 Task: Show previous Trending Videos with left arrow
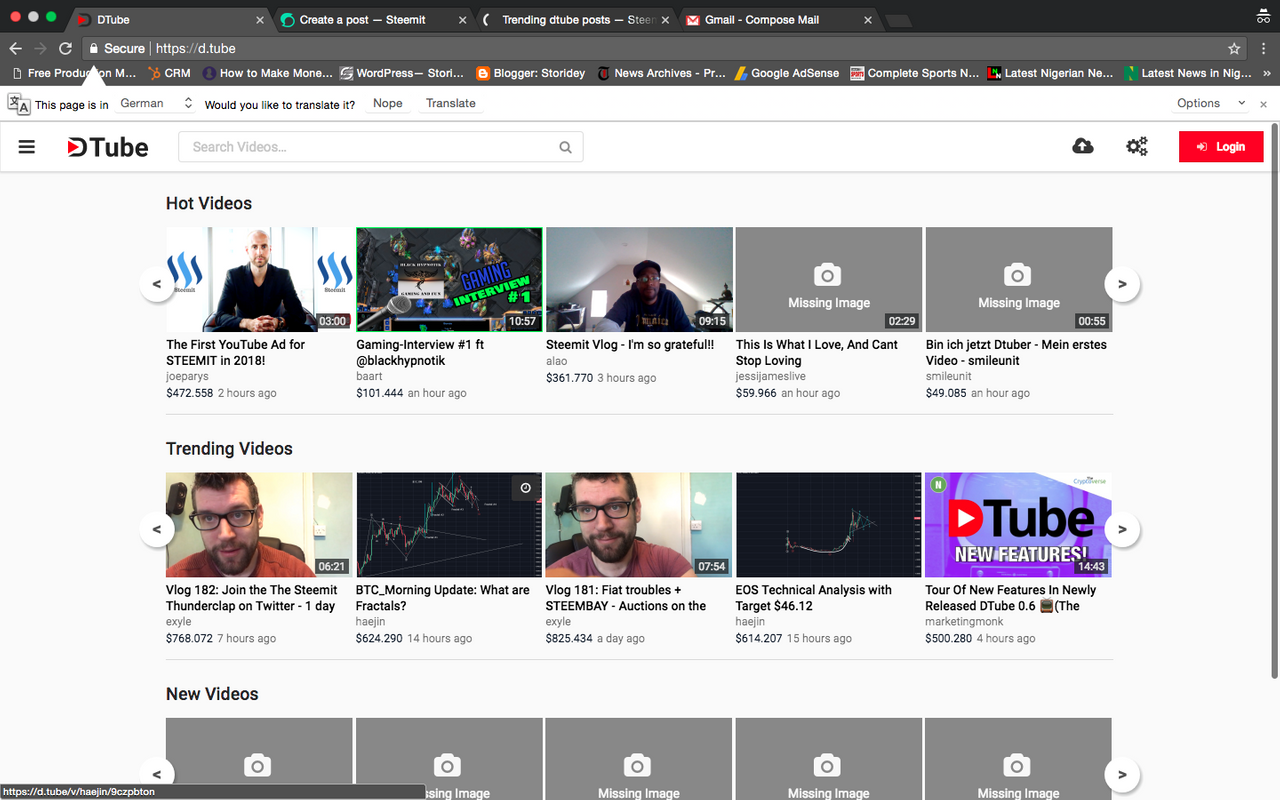click(157, 529)
